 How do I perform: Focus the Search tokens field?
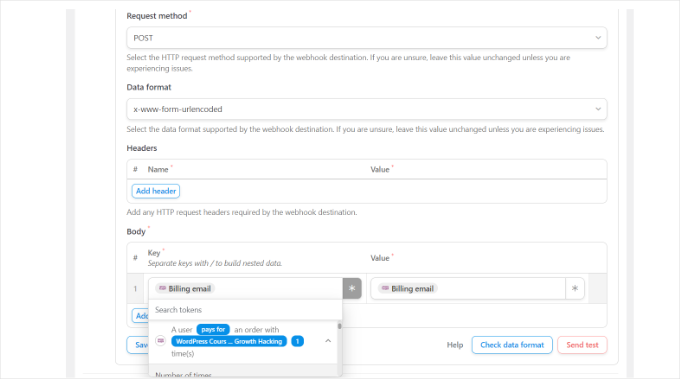tap(245, 310)
